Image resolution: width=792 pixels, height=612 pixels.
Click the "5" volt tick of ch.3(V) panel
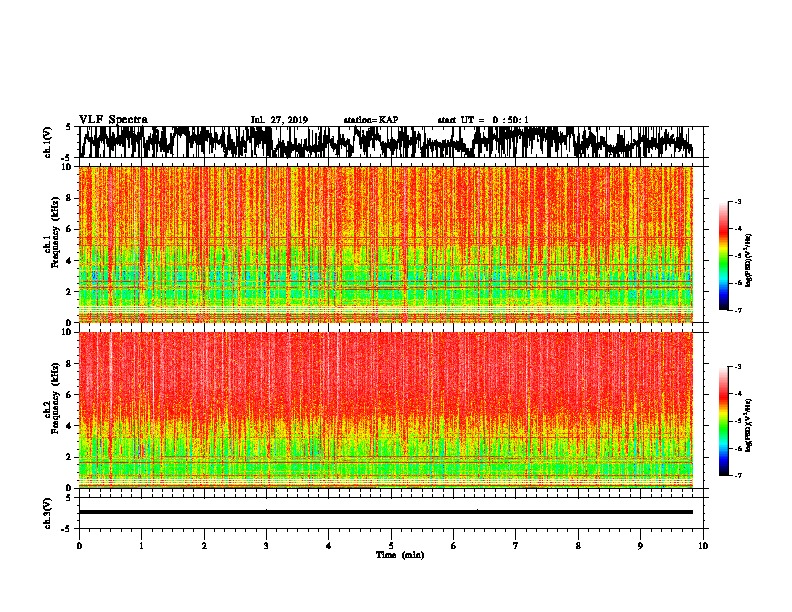[x=69, y=498]
